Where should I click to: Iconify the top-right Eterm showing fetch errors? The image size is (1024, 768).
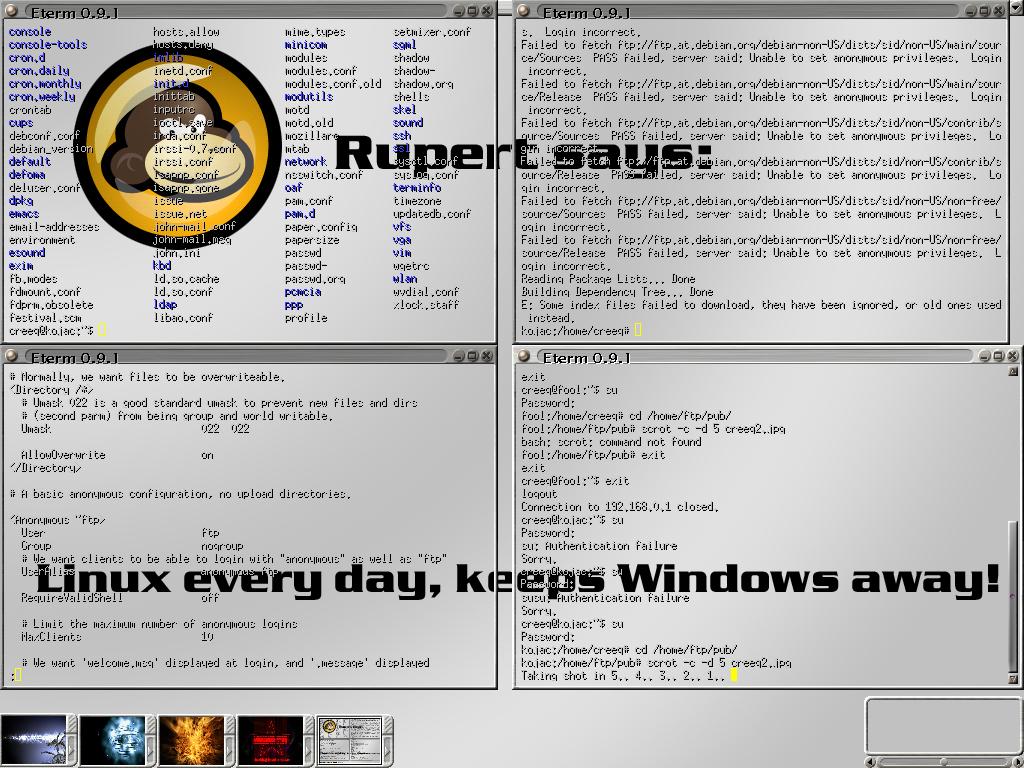click(x=970, y=11)
